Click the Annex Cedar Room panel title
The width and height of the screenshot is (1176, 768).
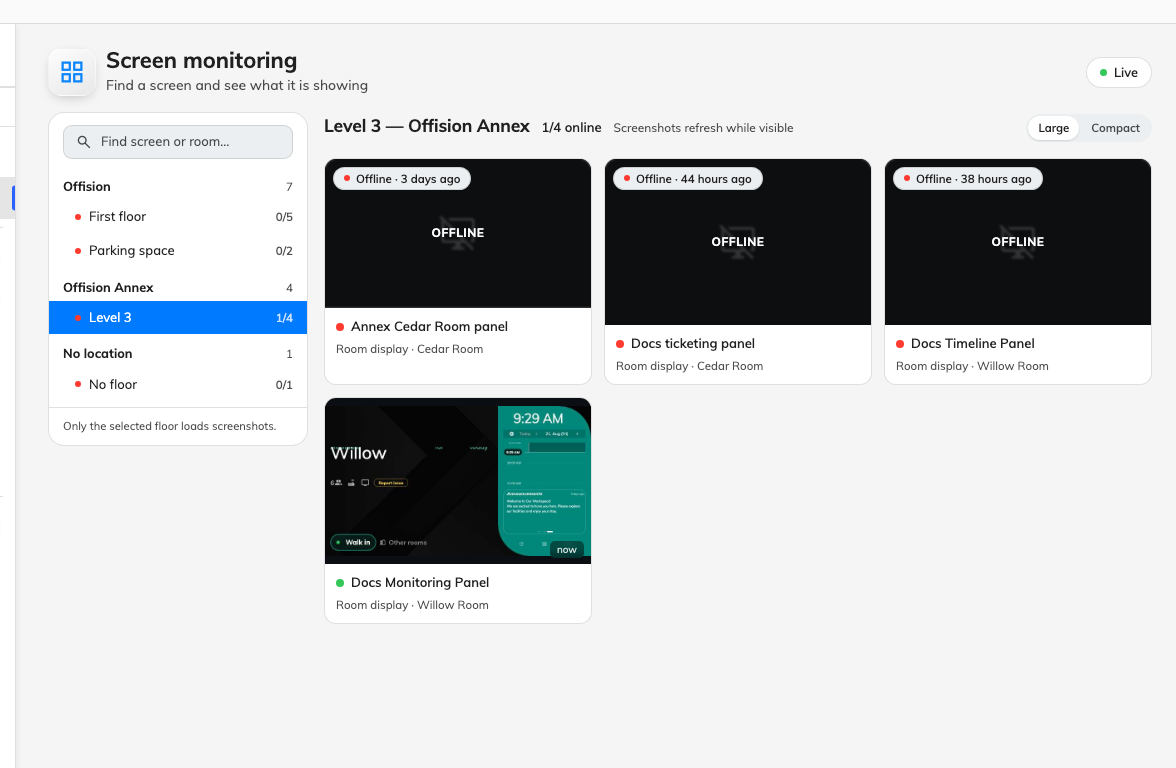[x=429, y=326]
